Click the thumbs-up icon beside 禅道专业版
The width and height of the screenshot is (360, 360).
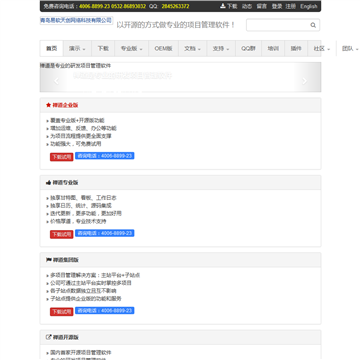[48, 183]
